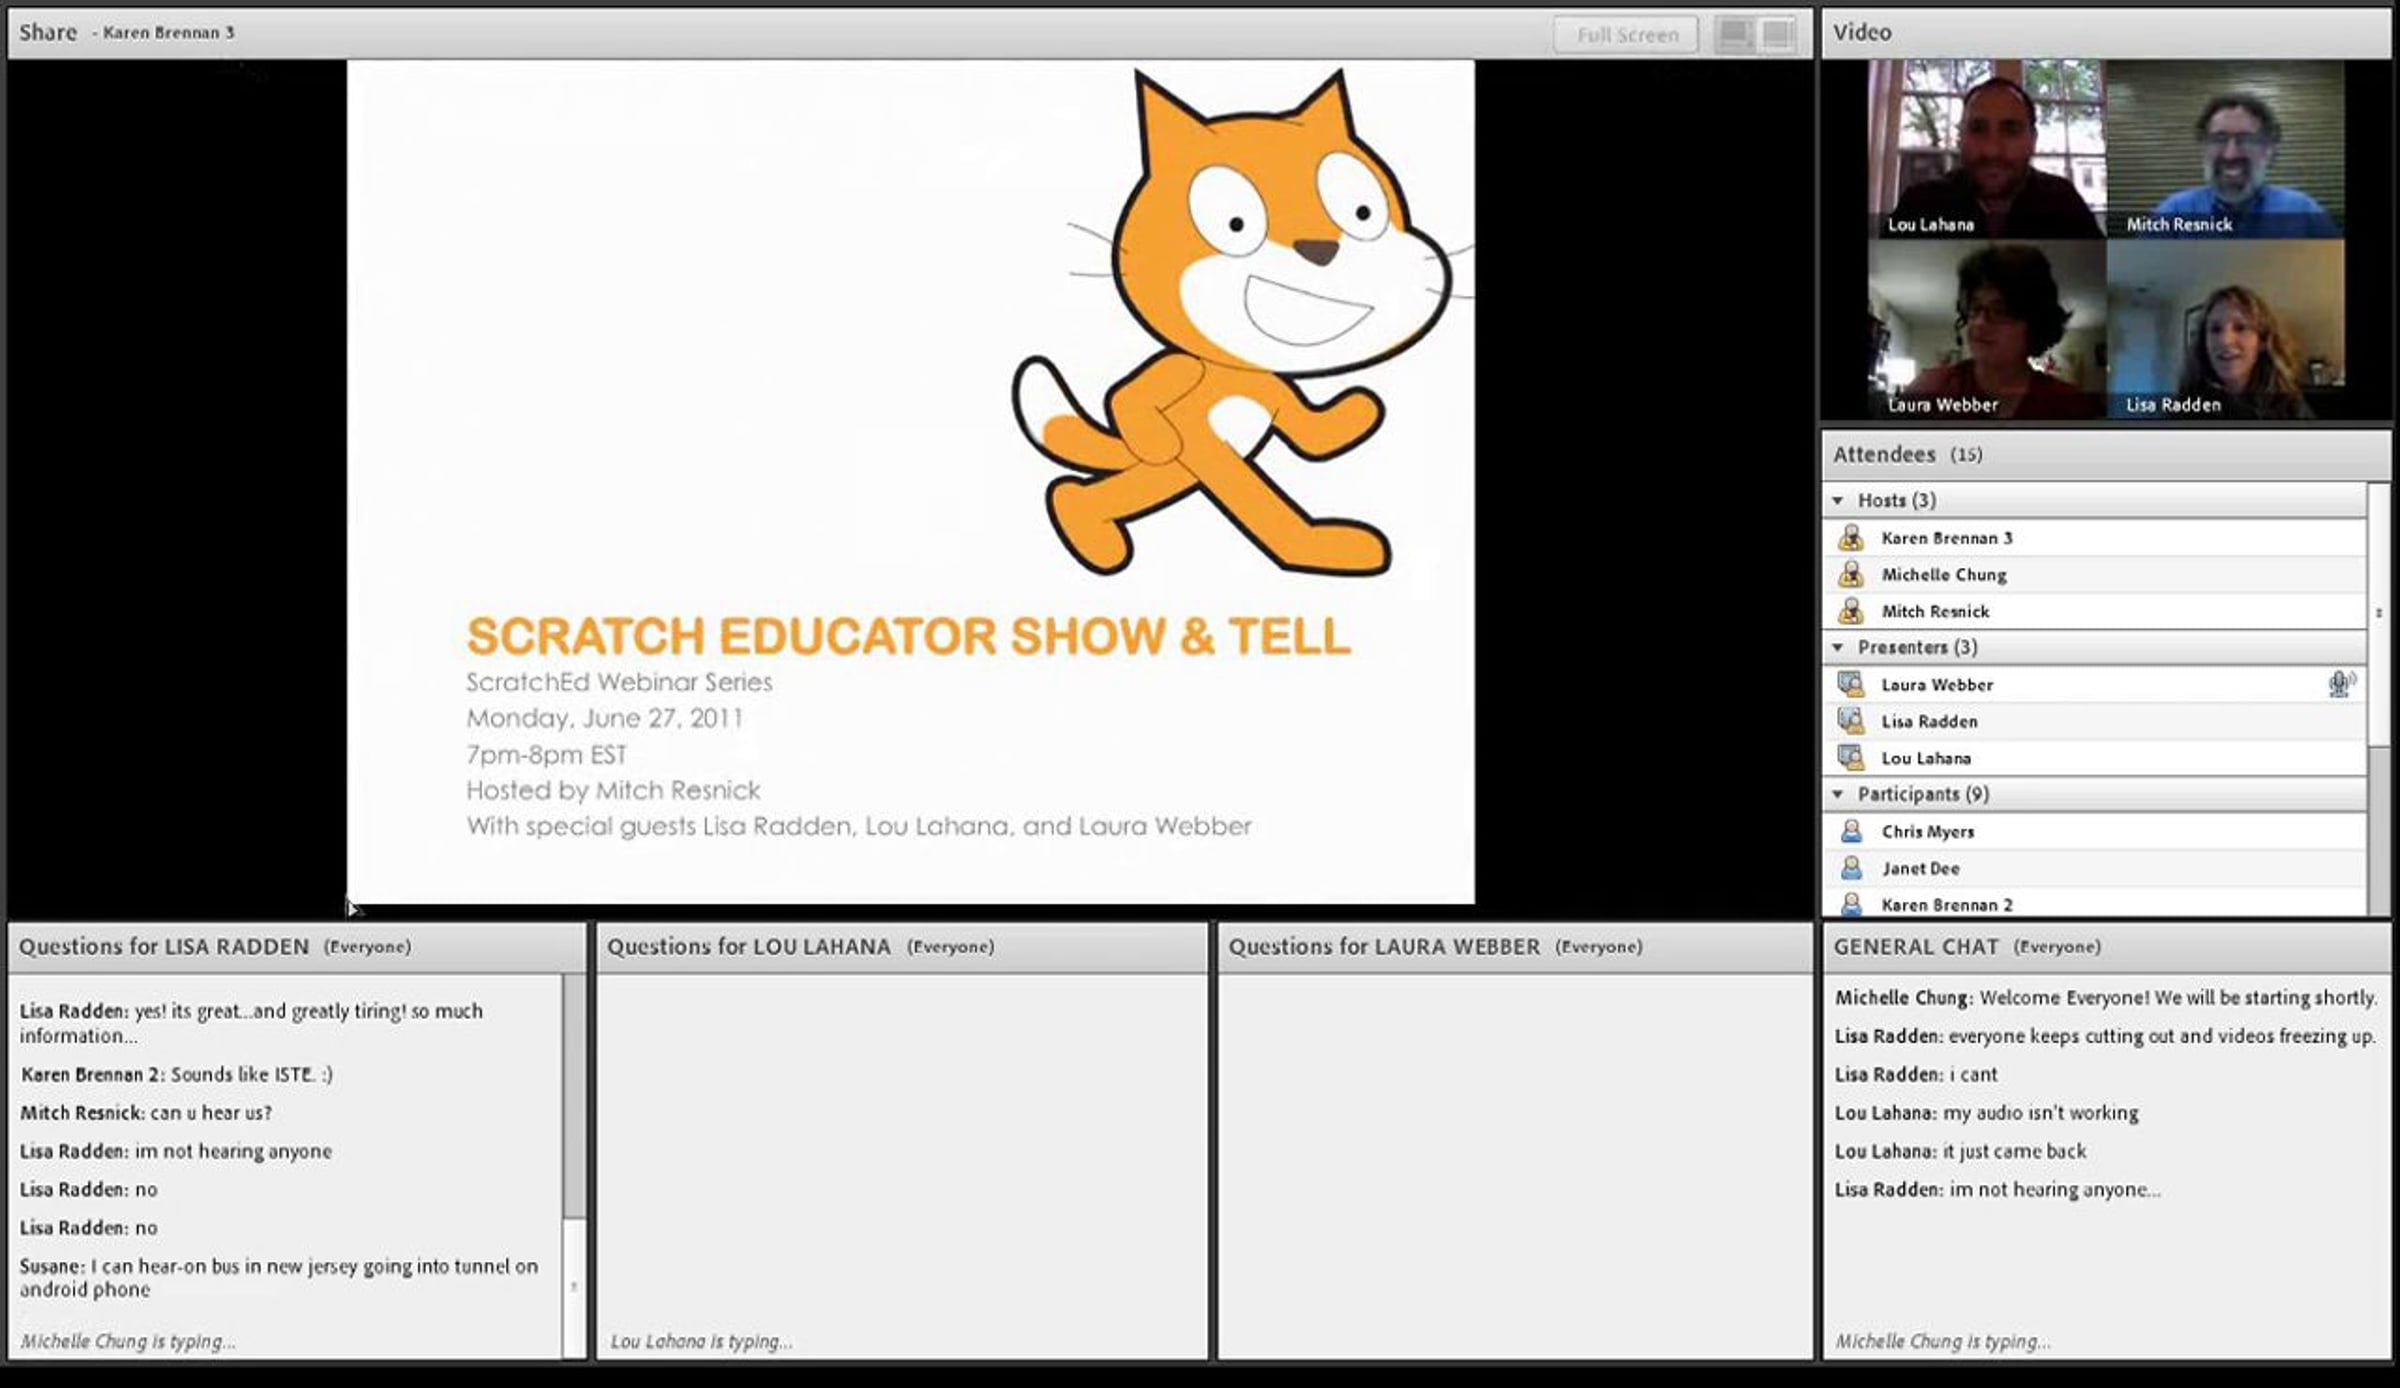The height and width of the screenshot is (1388, 2400).
Task: Click the presenter icon beside Lisa Radden in Attendees
Action: (1851, 721)
